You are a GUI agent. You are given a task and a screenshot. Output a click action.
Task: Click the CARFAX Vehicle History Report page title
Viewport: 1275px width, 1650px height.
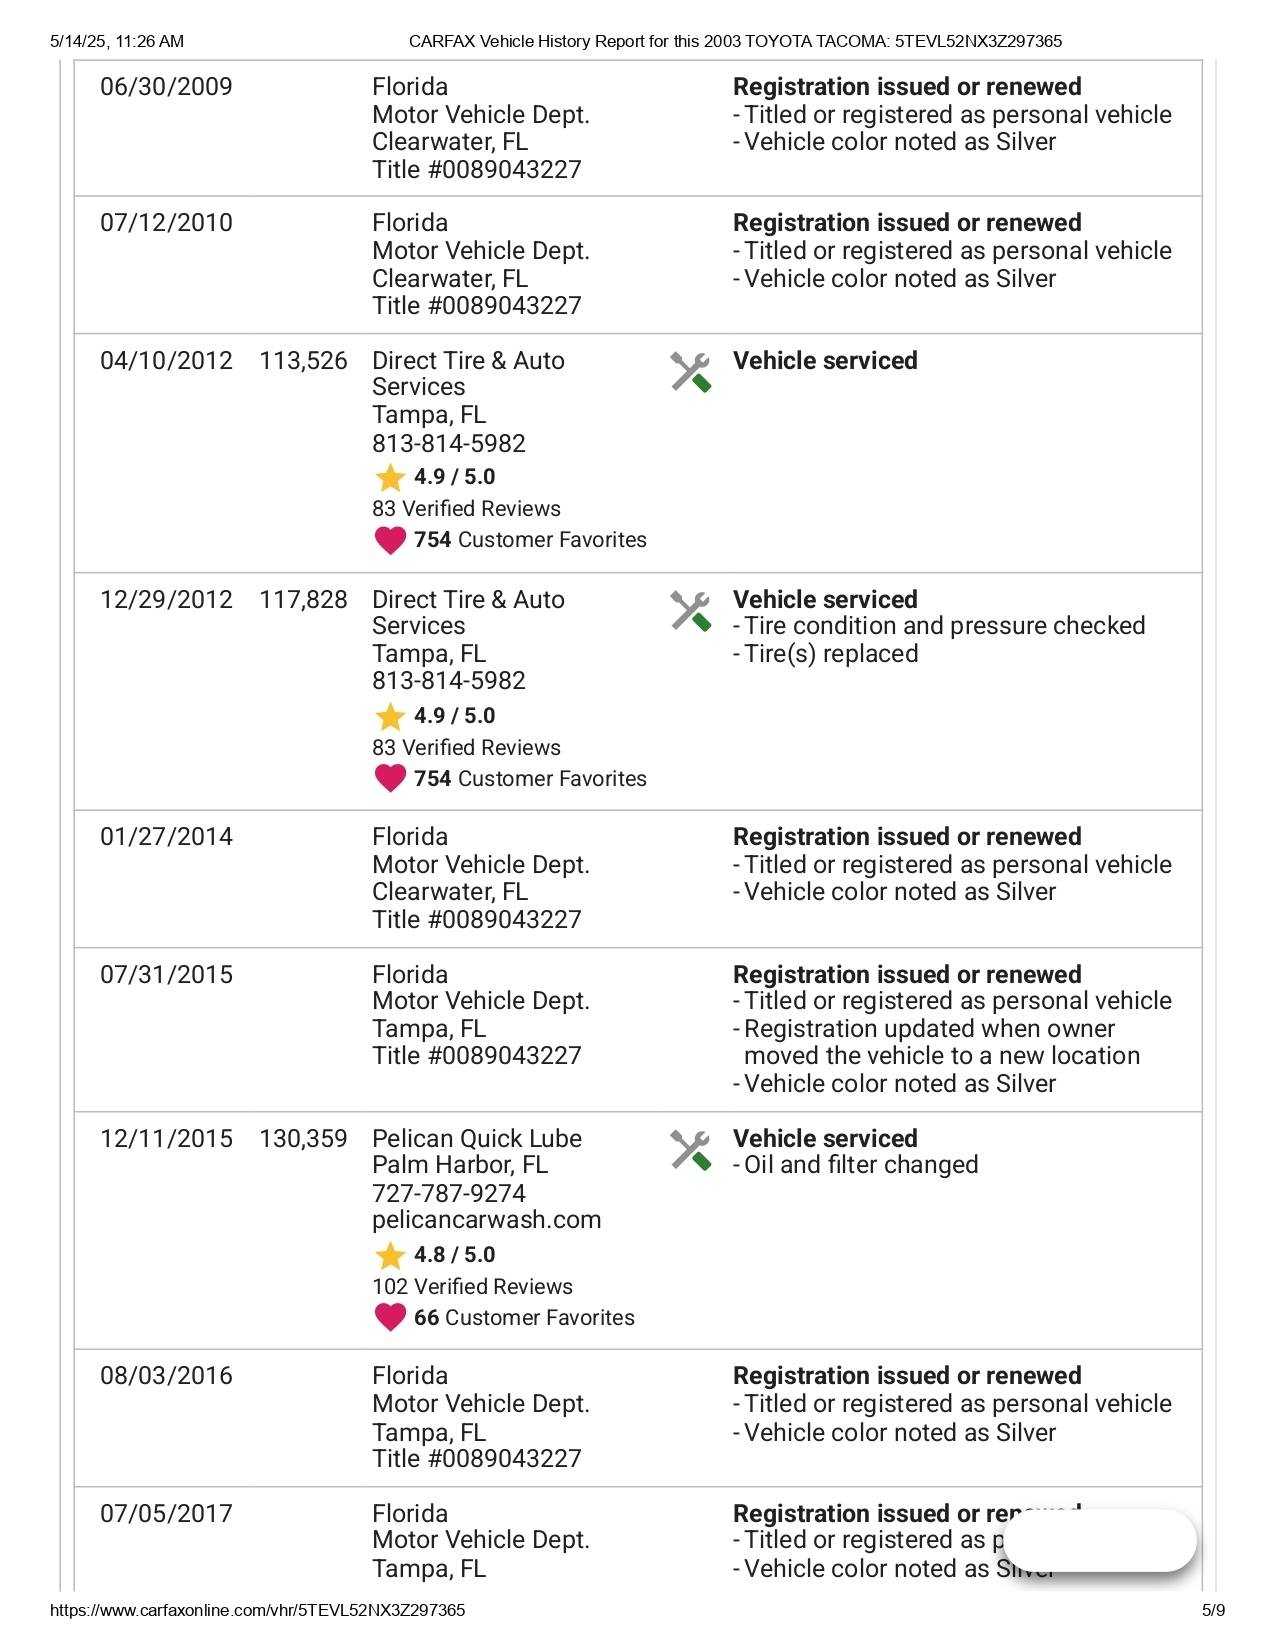(x=735, y=41)
